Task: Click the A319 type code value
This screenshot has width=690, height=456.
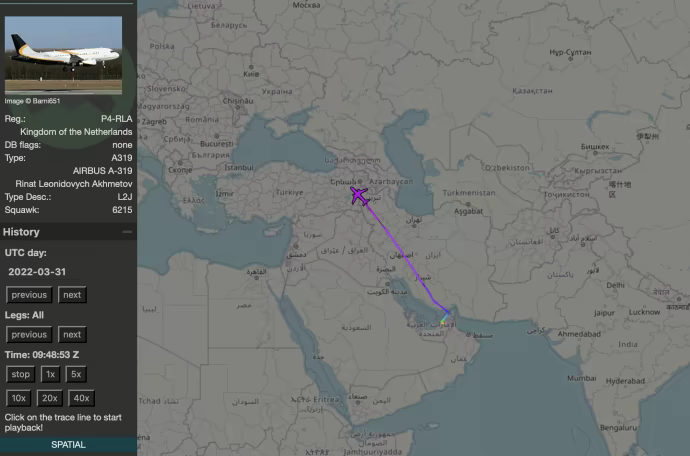Action: point(122,158)
